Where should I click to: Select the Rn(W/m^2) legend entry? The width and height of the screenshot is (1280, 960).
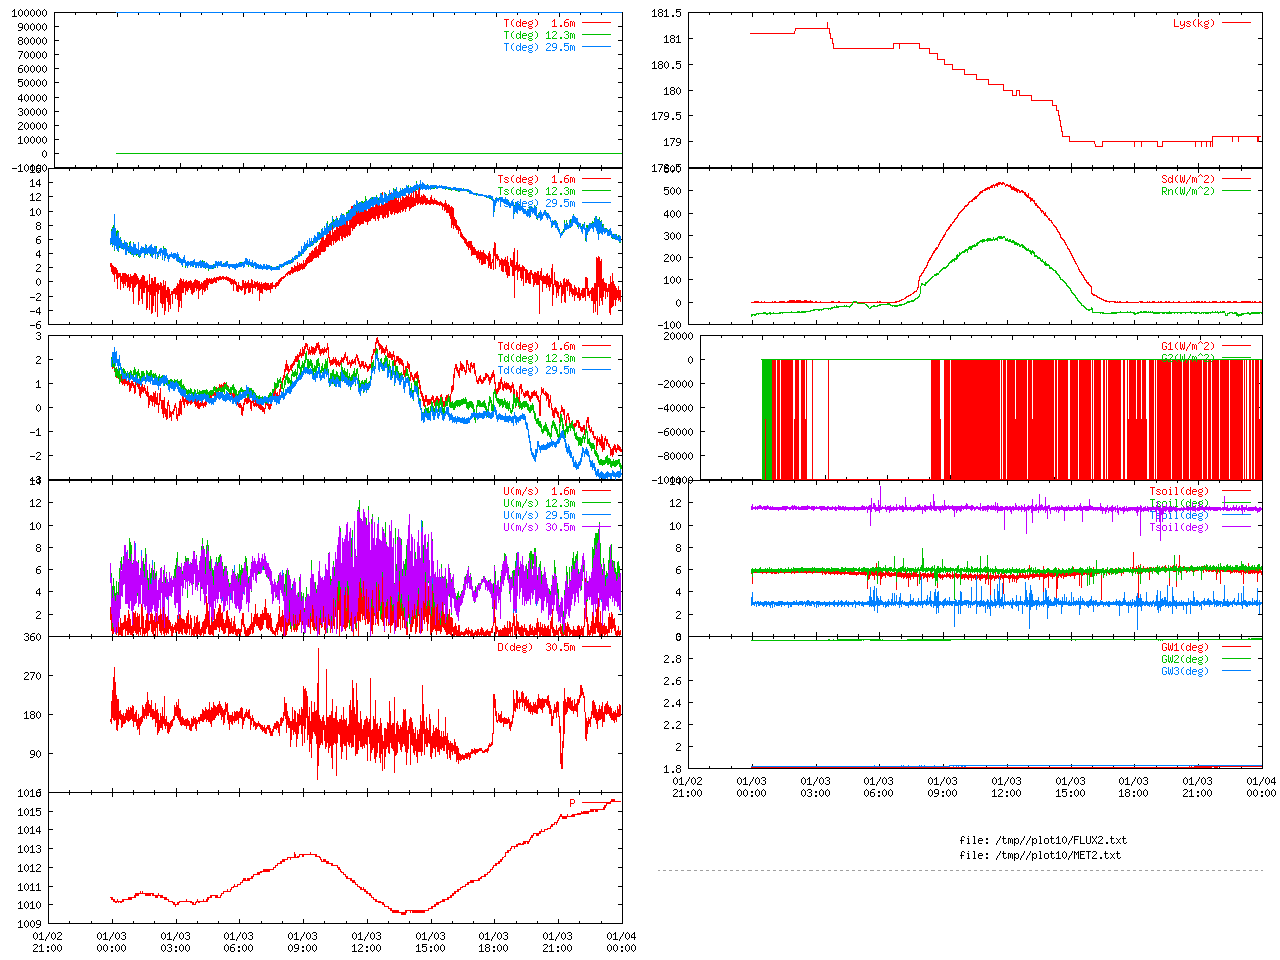click(1188, 192)
